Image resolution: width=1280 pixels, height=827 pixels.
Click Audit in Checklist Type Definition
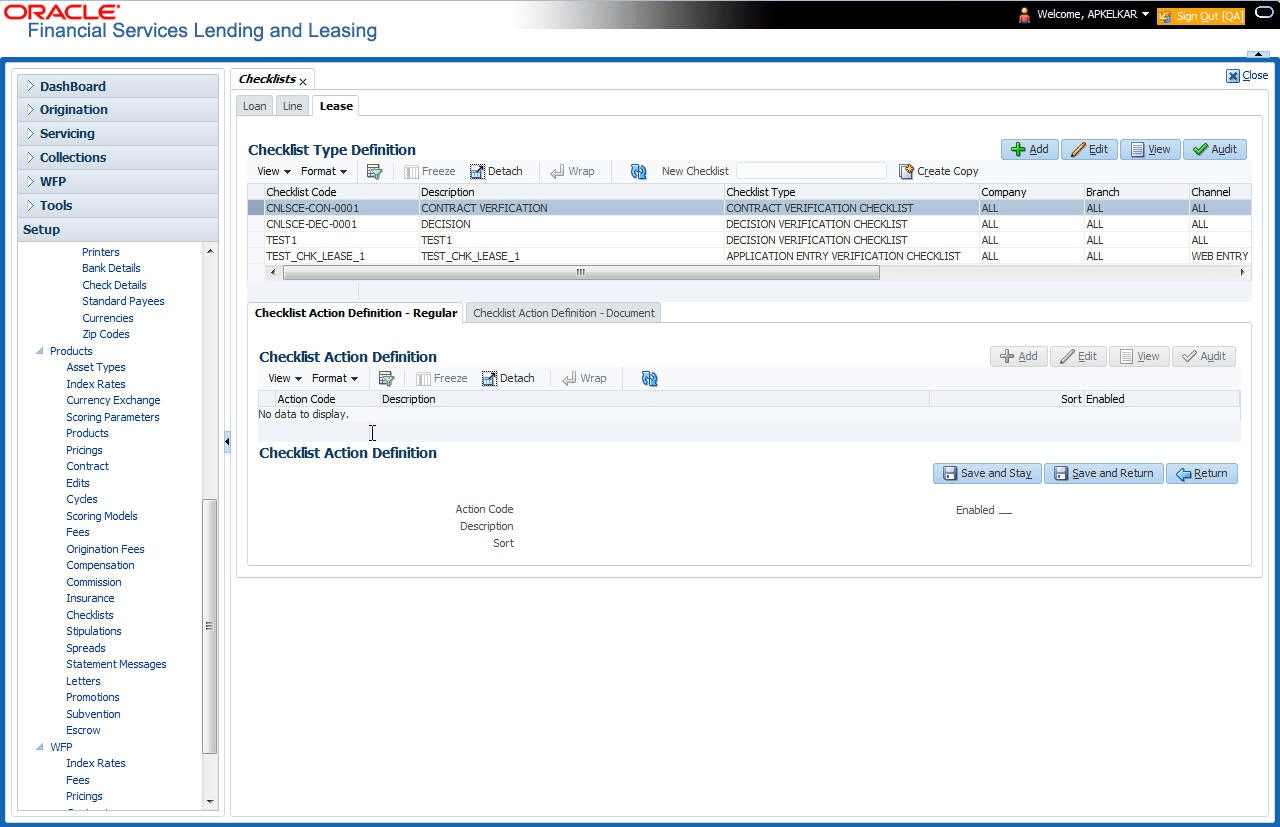1215,149
